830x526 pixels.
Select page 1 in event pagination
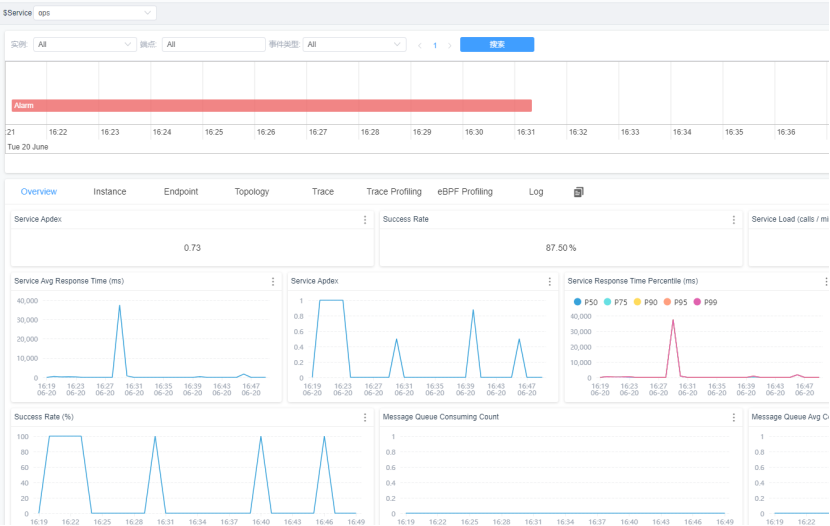click(435, 45)
